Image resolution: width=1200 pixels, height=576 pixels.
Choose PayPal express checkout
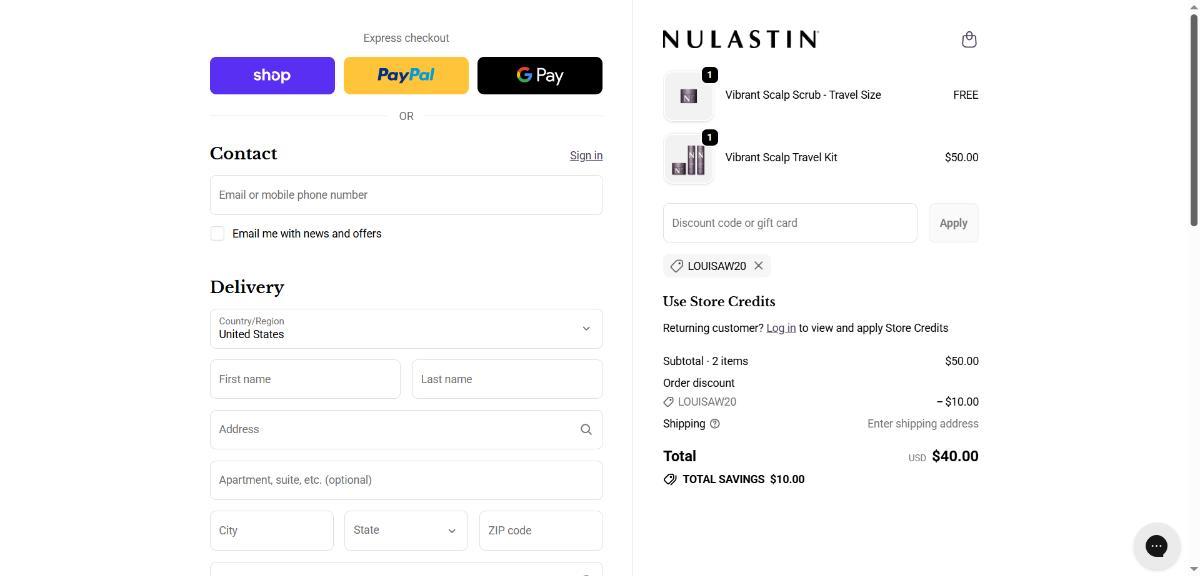tap(406, 76)
